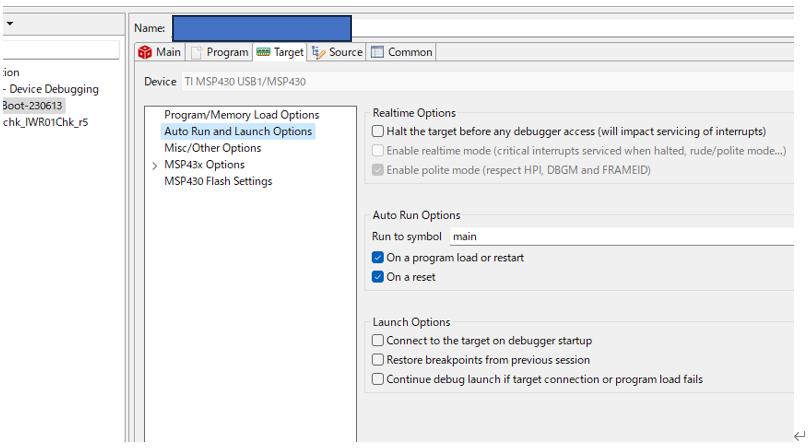This screenshot has height=448, width=808.
Task: Select Program/Memory Load Options
Action: click(x=241, y=115)
